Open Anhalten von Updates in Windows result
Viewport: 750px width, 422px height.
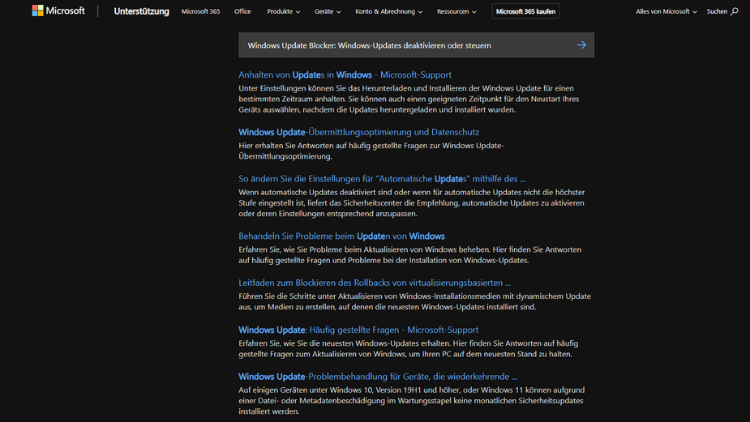click(x=345, y=75)
